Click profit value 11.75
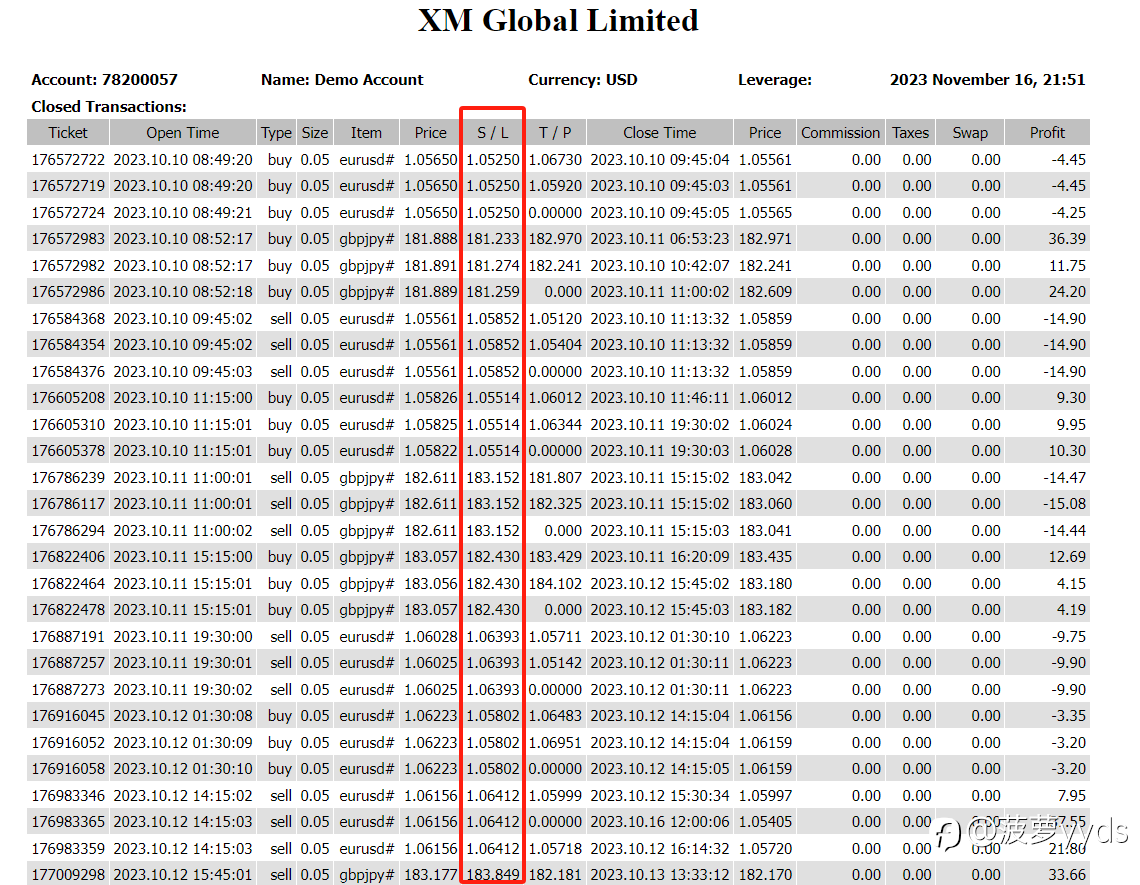Viewport: 1140px width, 885px height. pos(1067,265)
